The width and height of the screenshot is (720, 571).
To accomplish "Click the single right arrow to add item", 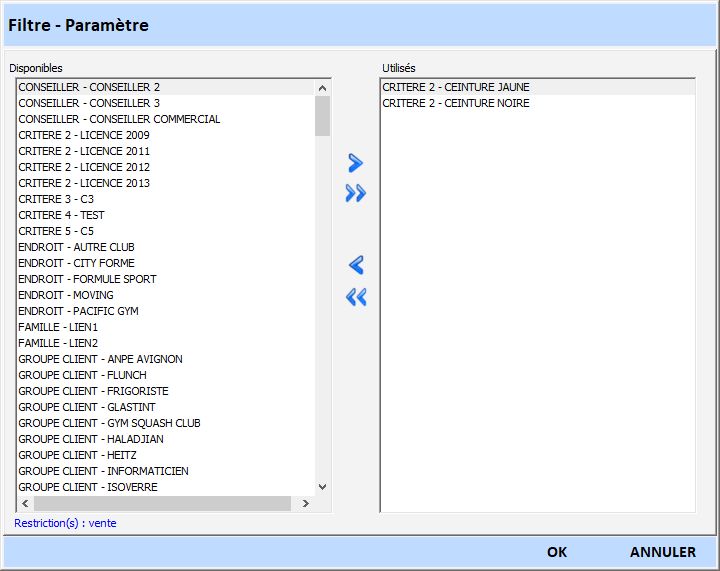I will pos(355,163).
